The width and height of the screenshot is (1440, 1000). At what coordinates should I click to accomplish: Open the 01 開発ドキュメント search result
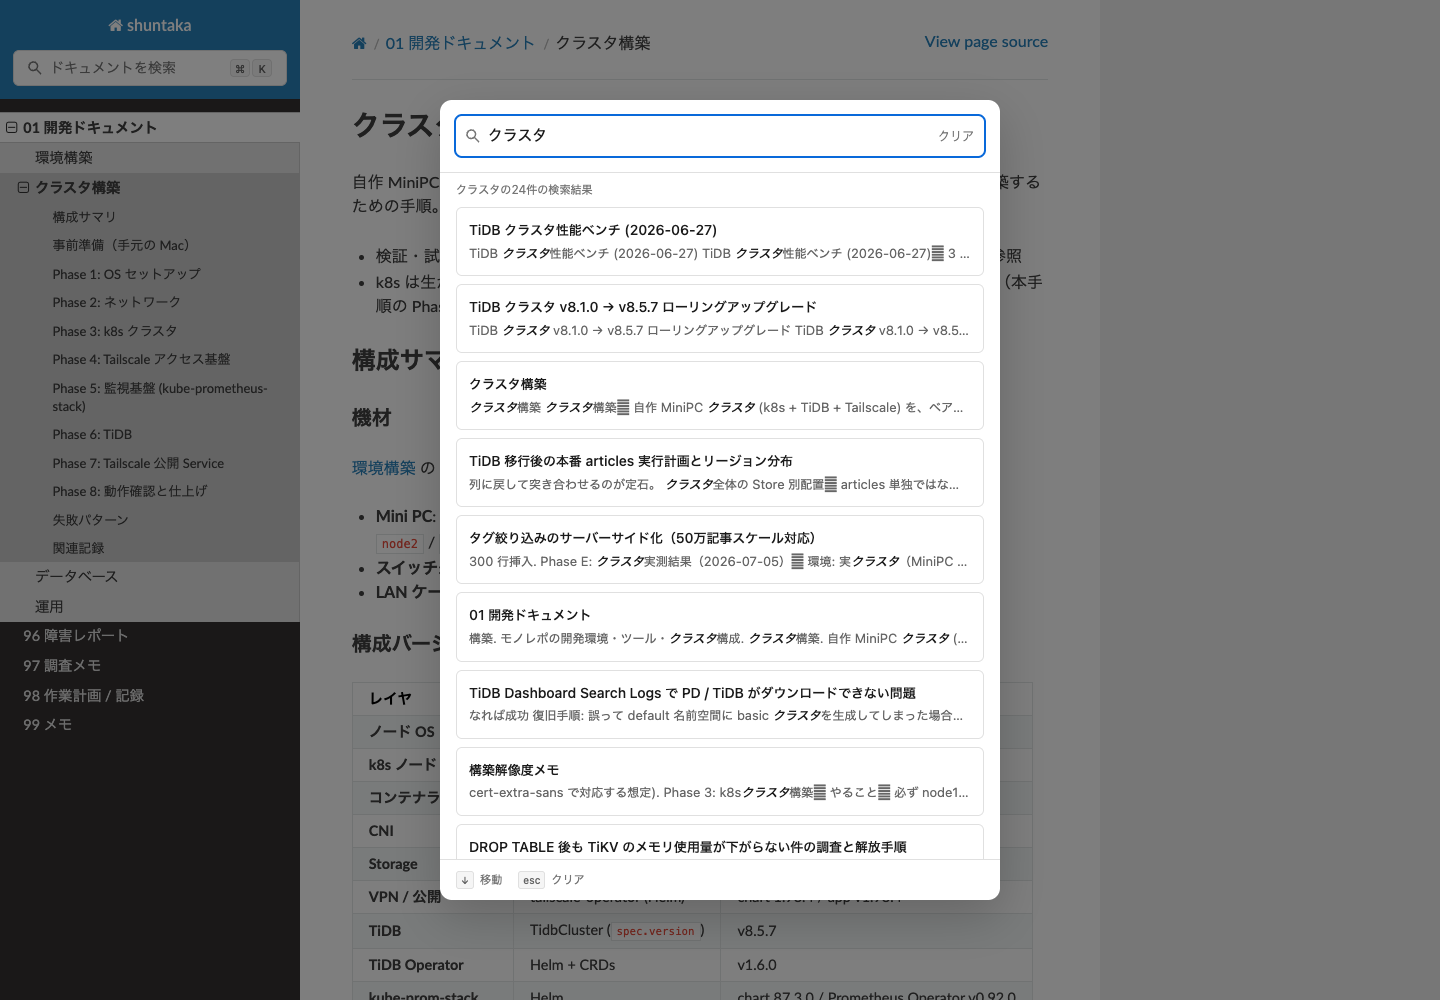point(720,627)
